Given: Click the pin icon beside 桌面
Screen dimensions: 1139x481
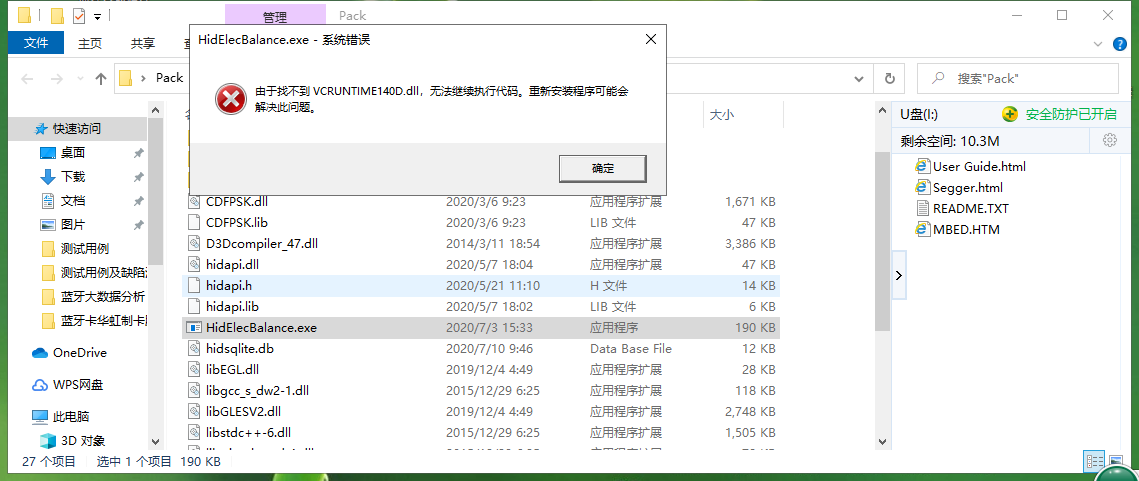Looking at the screenshot, I should pyautogui.click(x=138, y=153).
